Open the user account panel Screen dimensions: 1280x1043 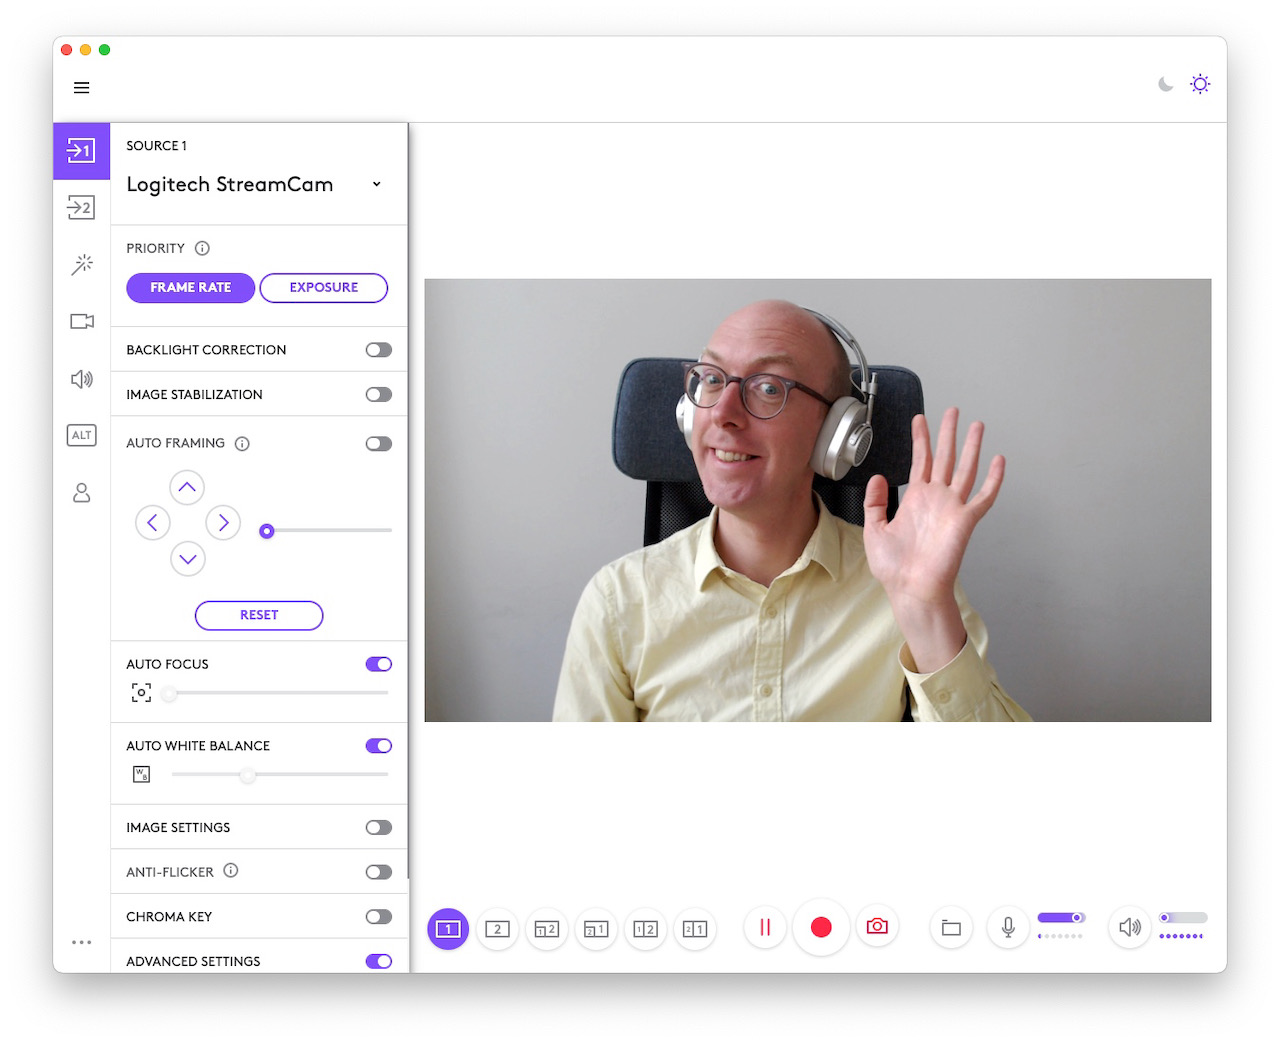point(81,493)
